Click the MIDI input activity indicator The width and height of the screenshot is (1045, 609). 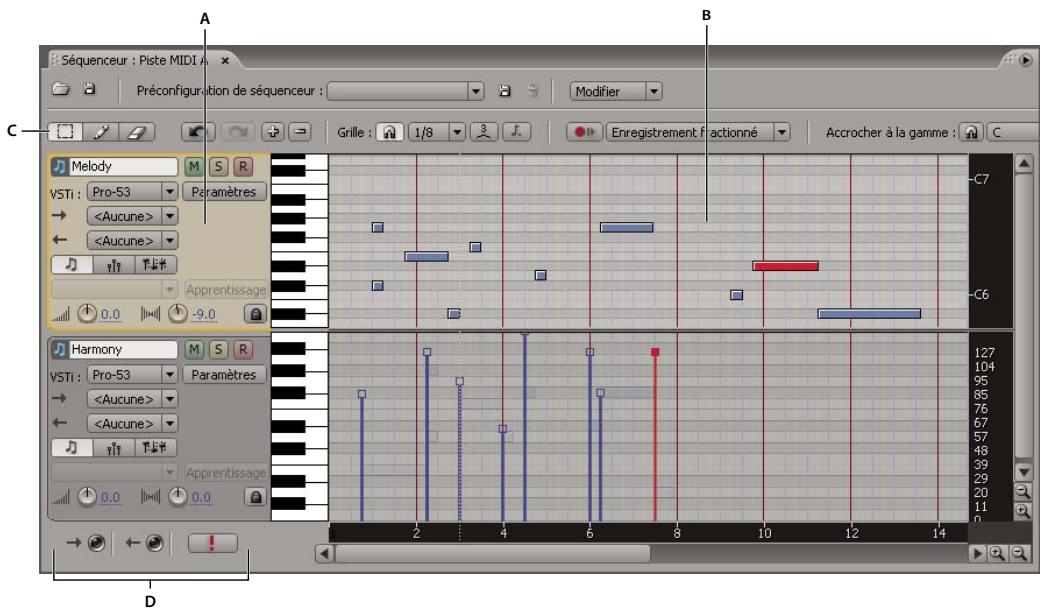tap(97, 543)
